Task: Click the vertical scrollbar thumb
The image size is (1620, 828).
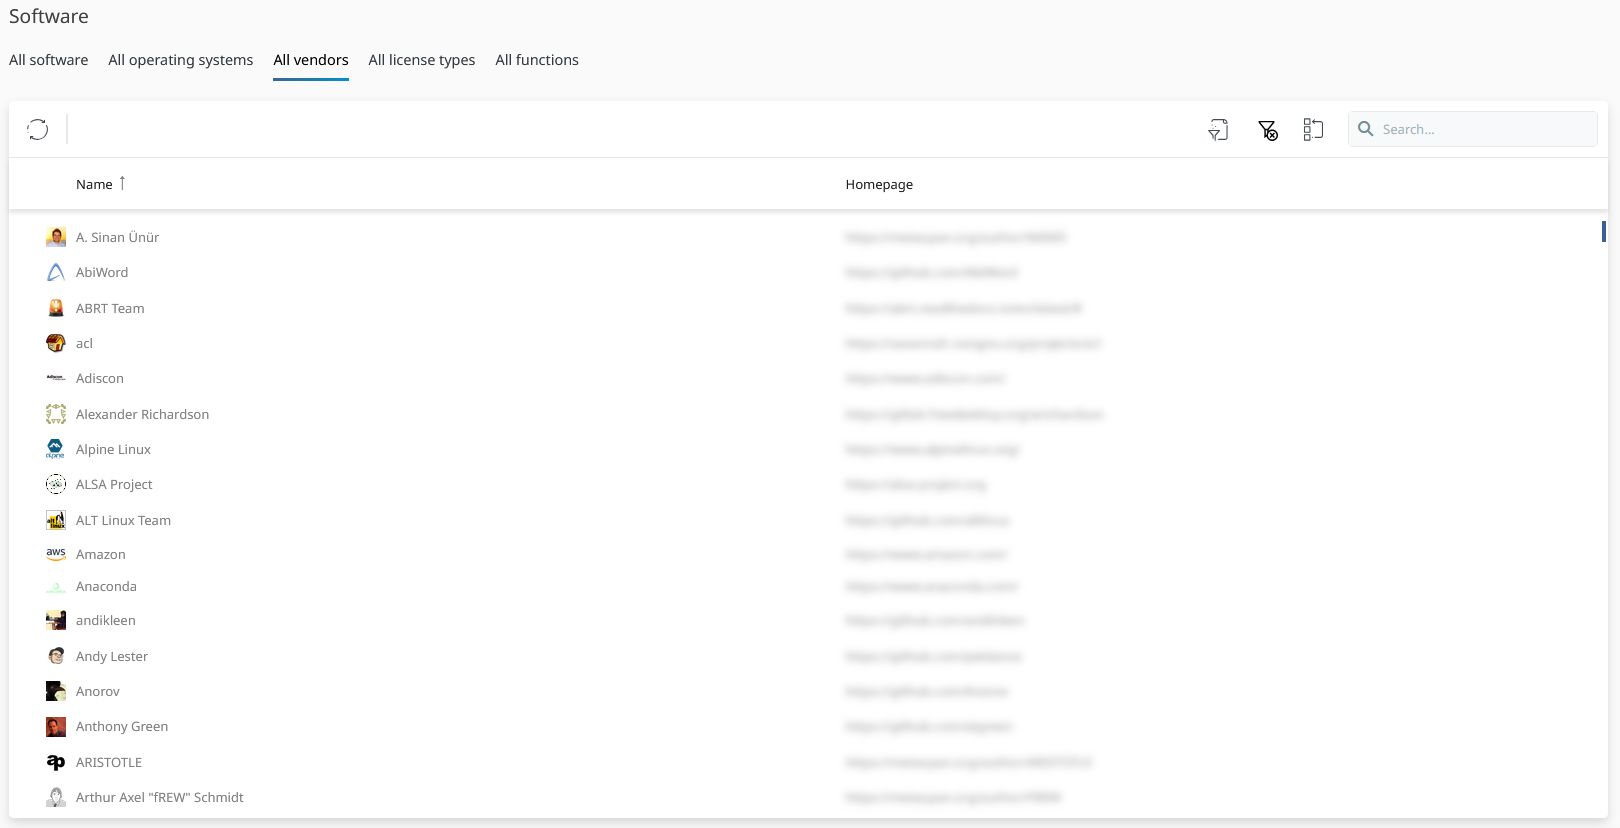Action: 1603,231
